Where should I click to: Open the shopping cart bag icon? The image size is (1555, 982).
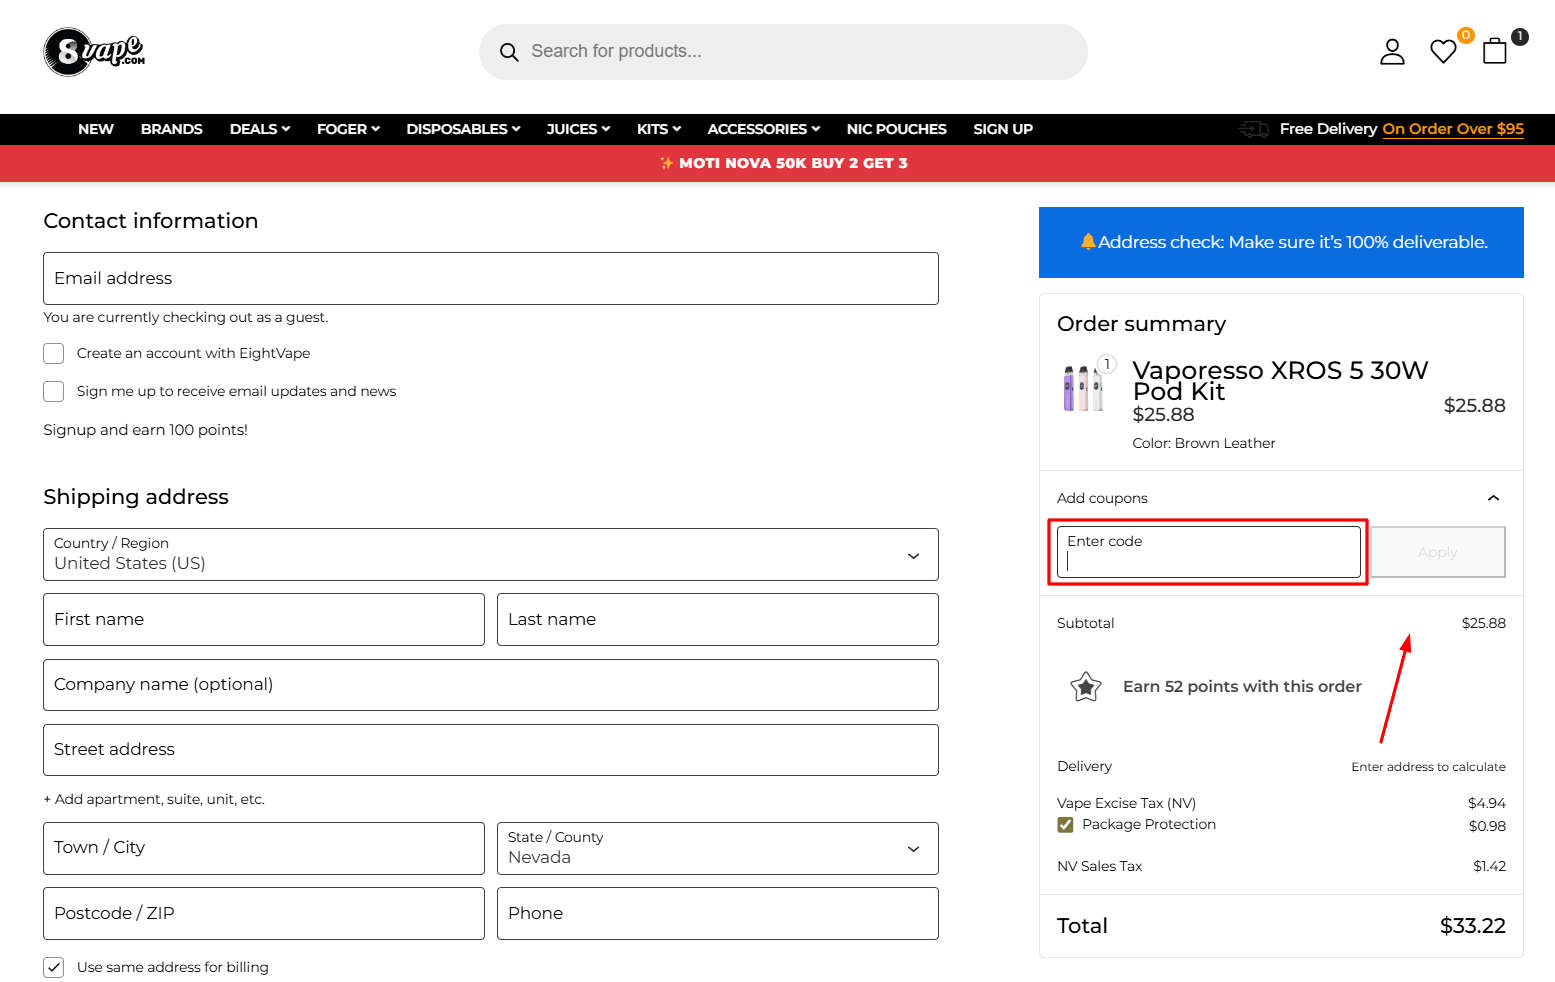(x=1495, y=51)
